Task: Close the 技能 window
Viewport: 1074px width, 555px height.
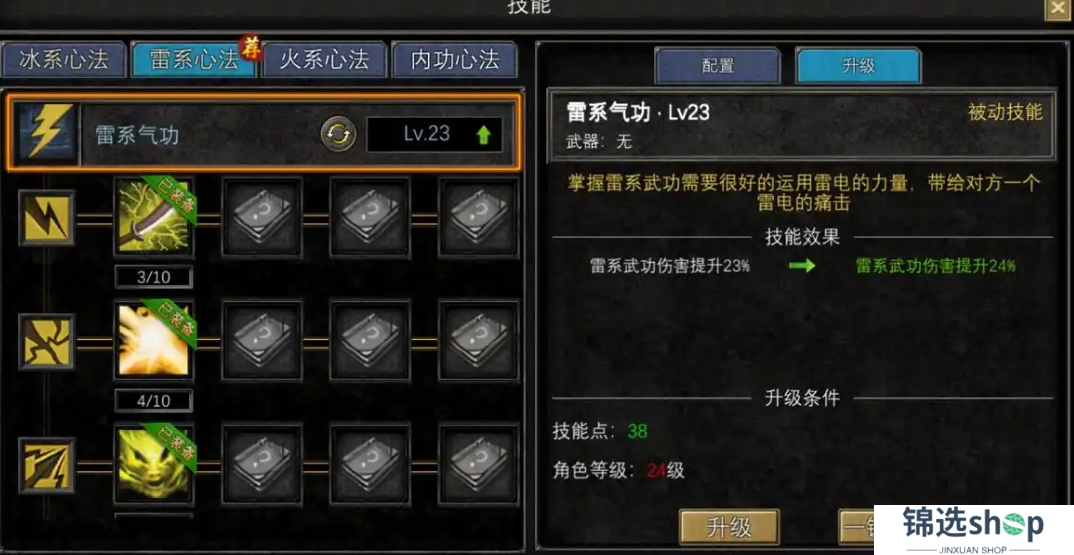Action: click(1058, 9)
